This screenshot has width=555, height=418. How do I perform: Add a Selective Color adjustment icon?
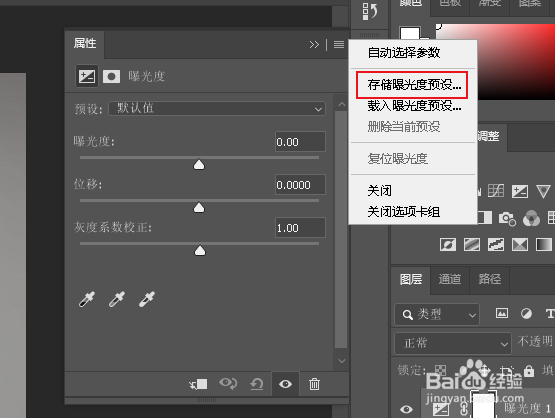click(520, 245)
